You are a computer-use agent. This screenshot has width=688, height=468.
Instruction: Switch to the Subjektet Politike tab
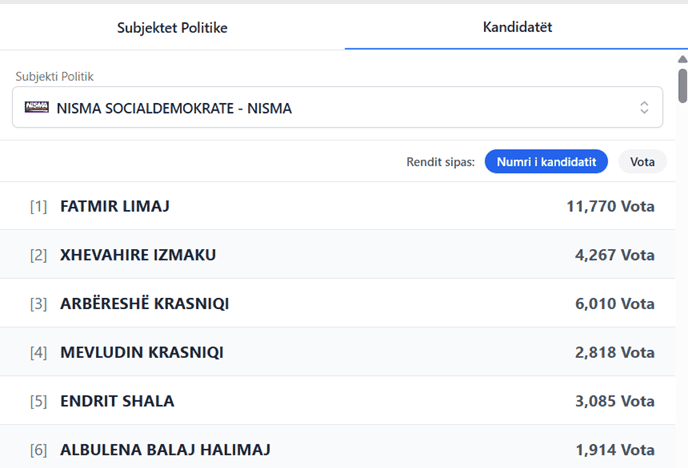(x=172, y=27)
